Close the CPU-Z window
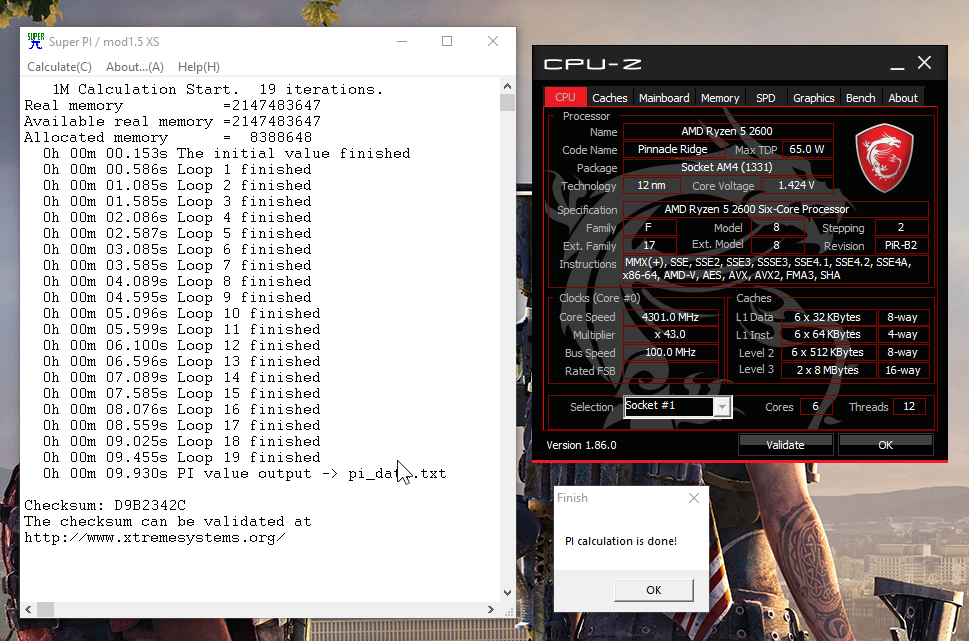 (925, 62)
